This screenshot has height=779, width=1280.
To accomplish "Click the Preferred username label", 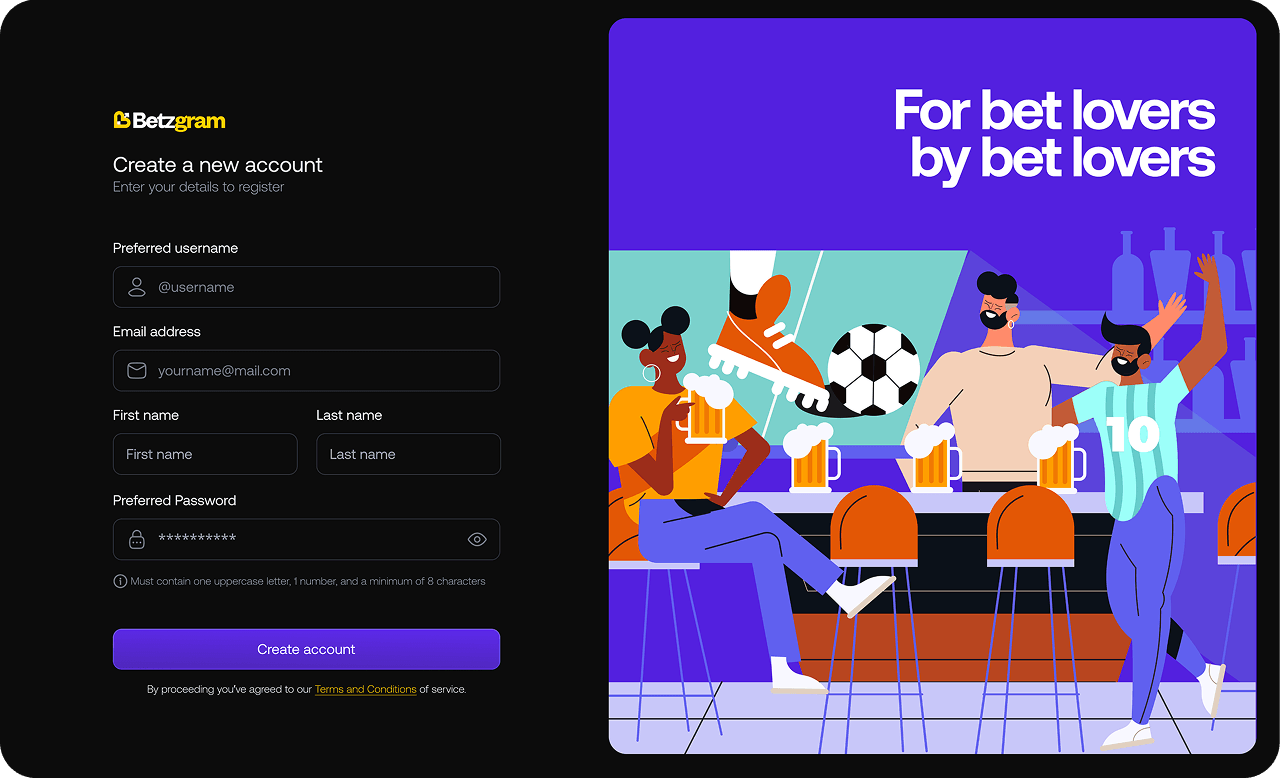I will click(175, 248).
